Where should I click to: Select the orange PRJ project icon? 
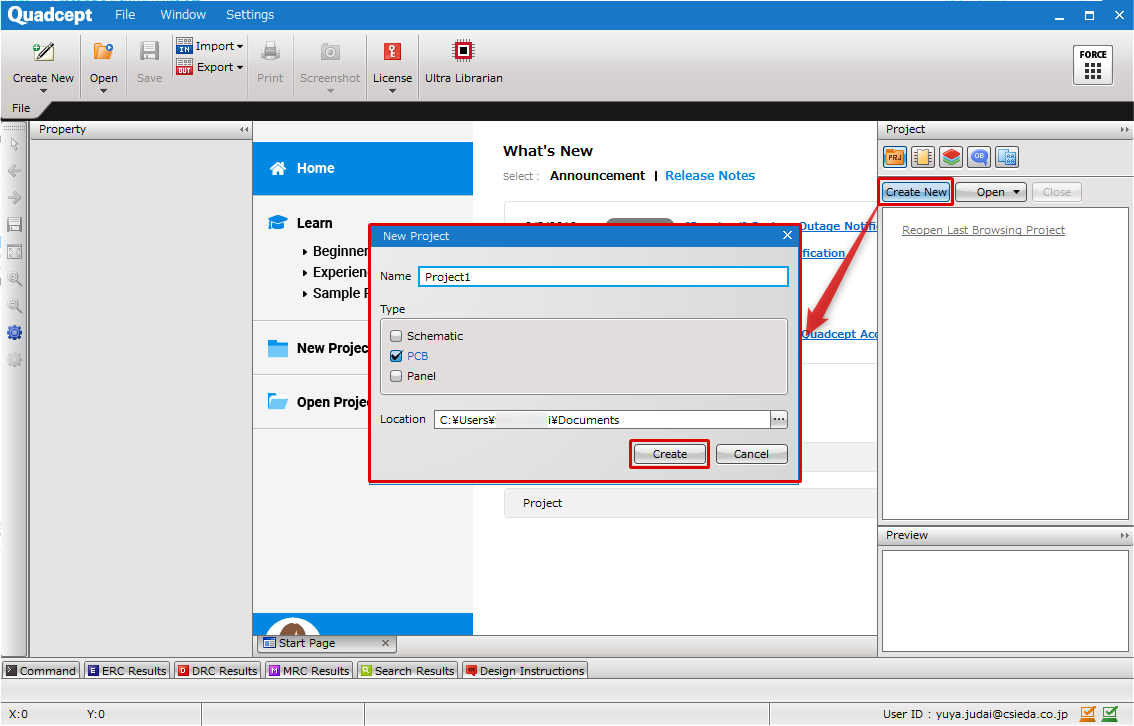(x=895, y=157)
